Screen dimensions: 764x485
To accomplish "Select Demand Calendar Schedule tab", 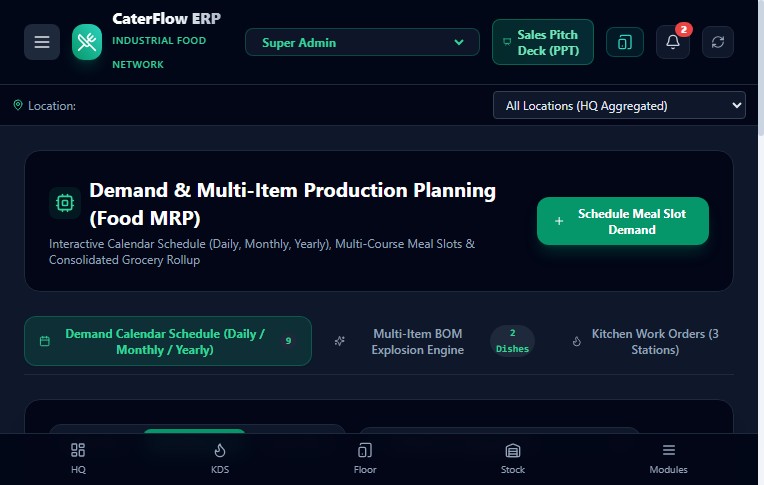I will click(x=168, y=341).
